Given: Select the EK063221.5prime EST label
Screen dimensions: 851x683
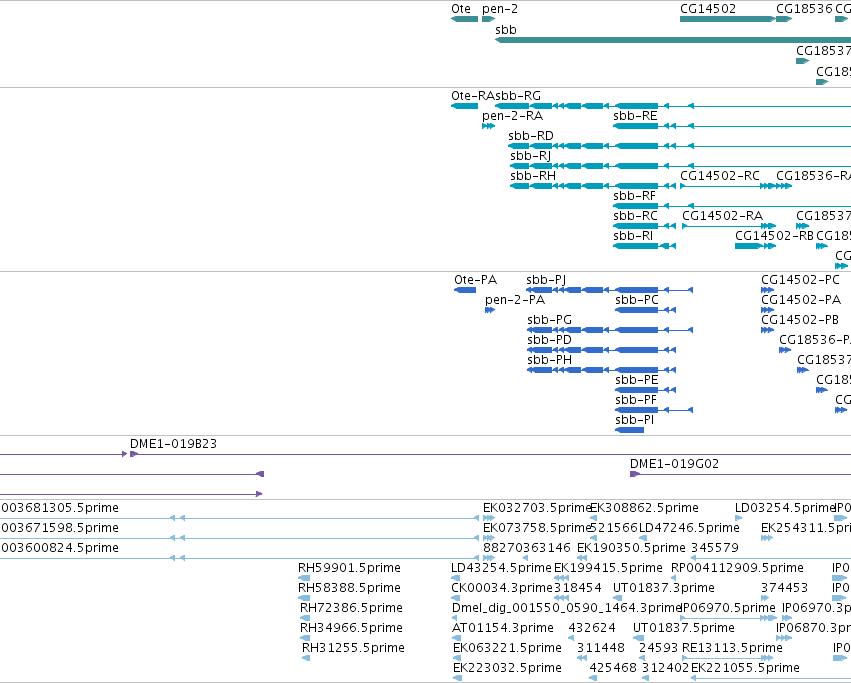Looking at the screenshot, I should pyautogui.click(x=507, y=648).
